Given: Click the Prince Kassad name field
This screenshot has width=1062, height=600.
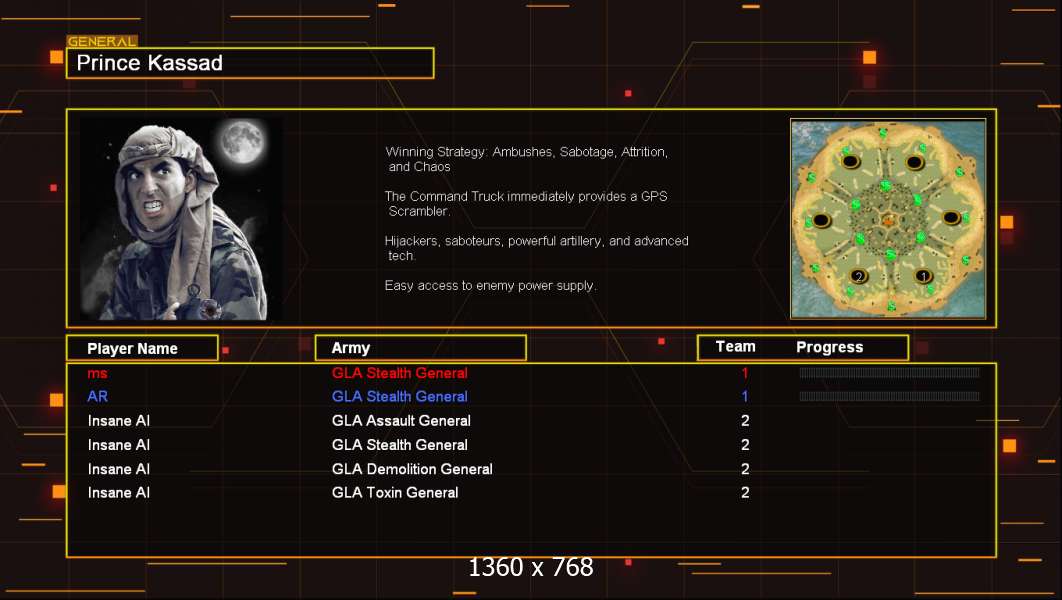Looking at the screenshot, I should click(250, 63).
